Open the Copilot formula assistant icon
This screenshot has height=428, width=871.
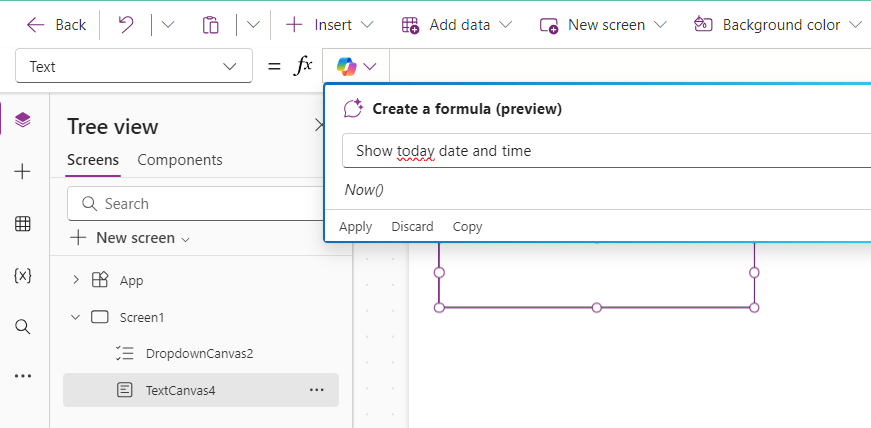(x=347, y=66)
